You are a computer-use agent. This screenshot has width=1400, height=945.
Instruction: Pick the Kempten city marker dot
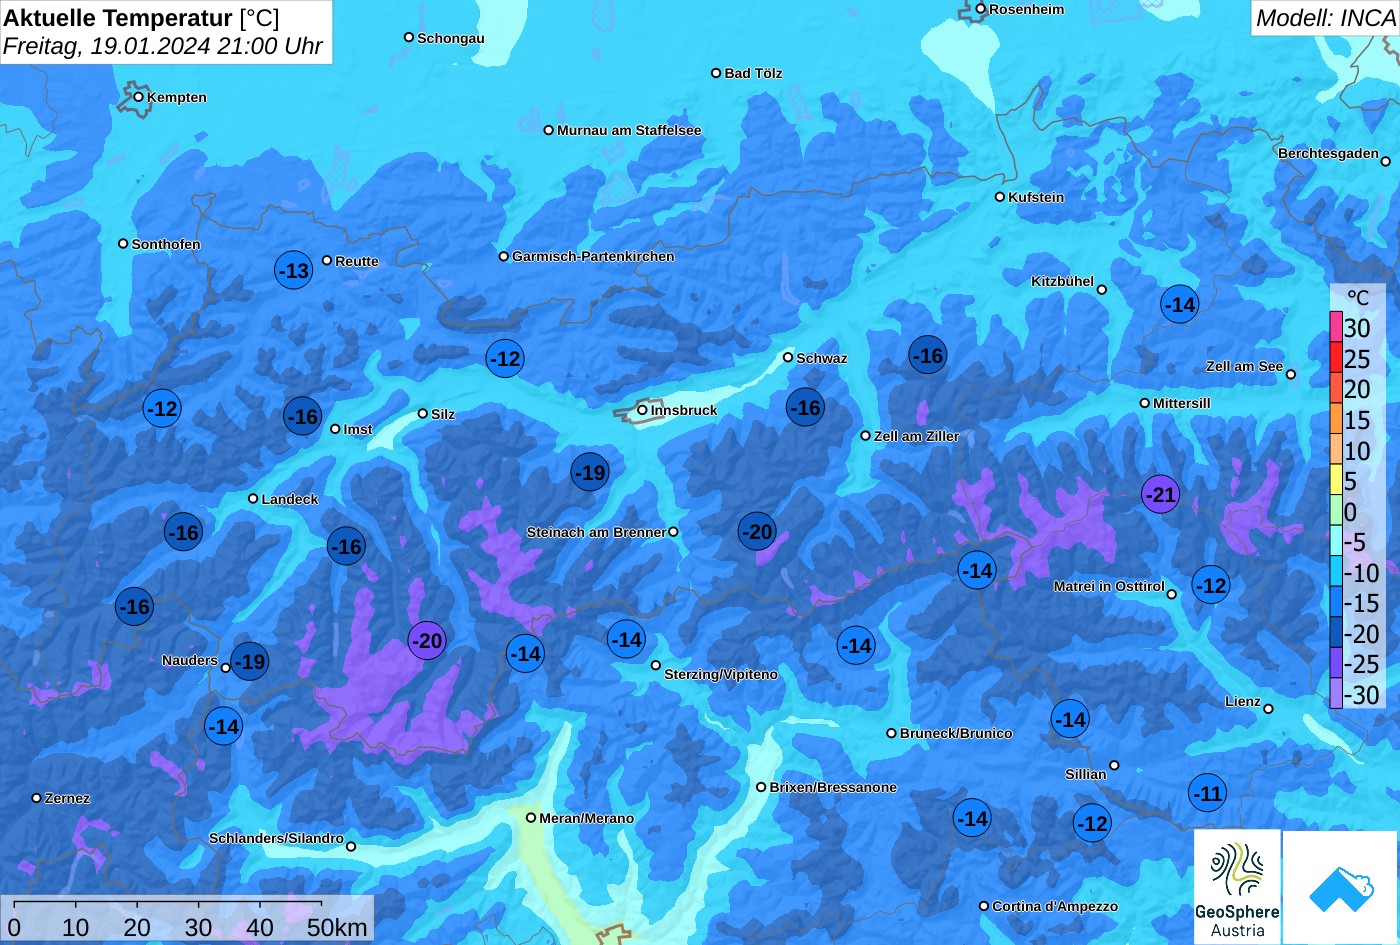coord(138,97)
